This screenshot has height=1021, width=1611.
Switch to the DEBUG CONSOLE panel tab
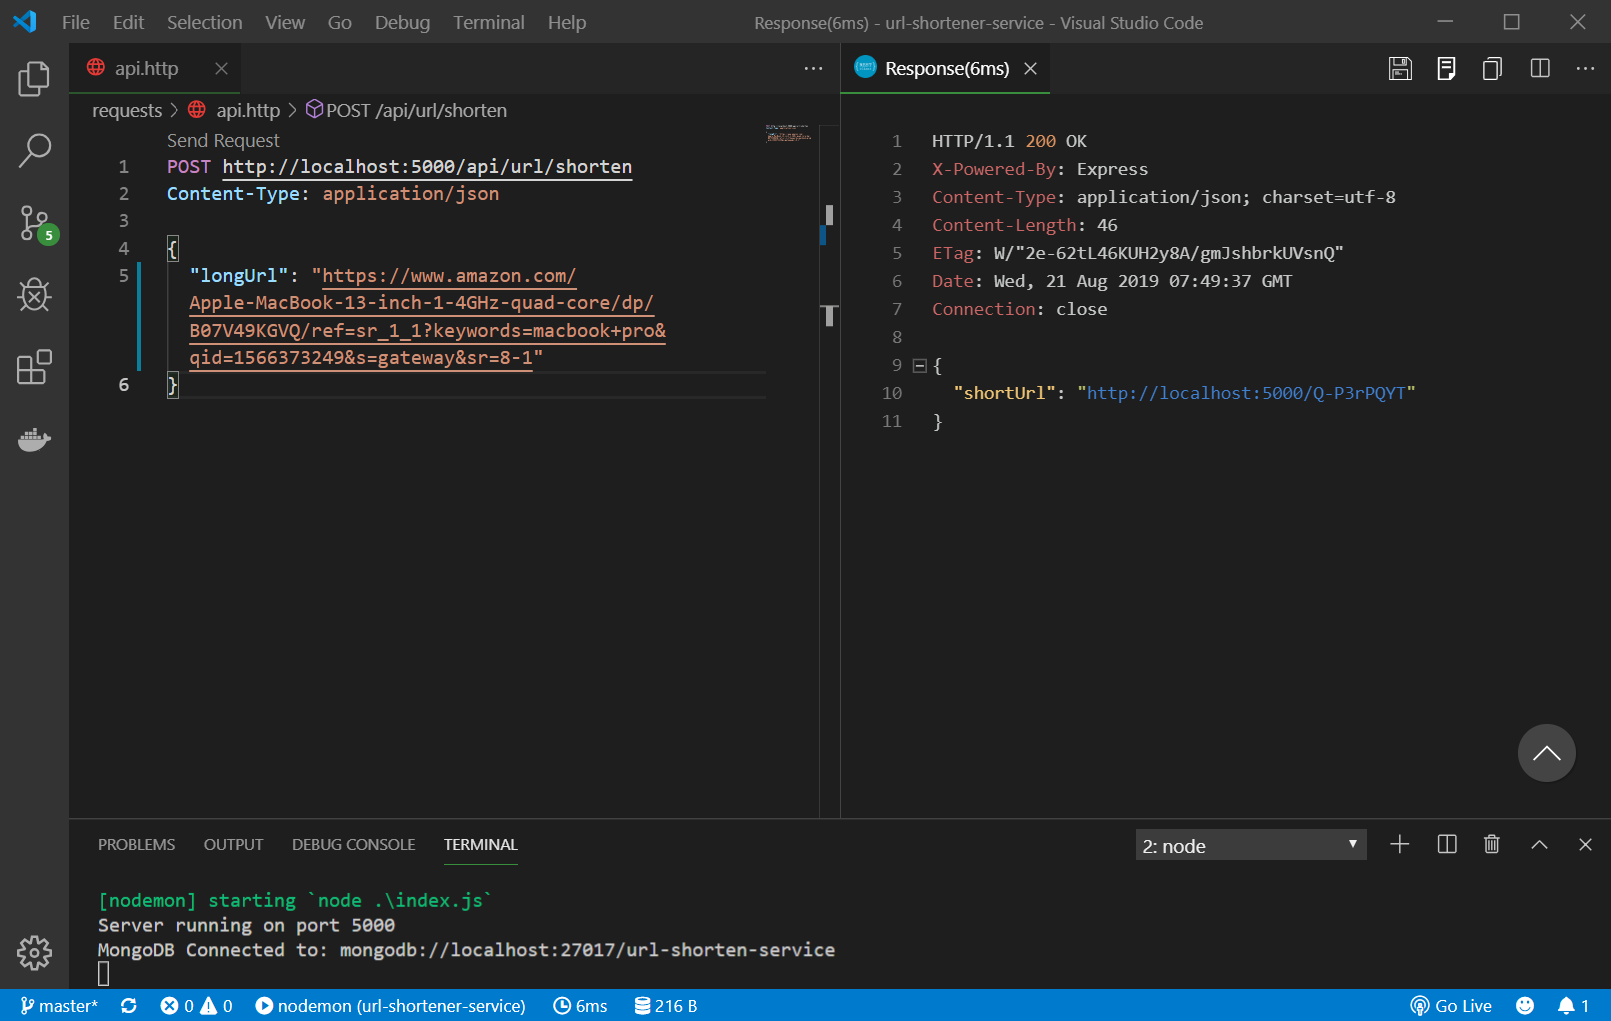point(353,845)
